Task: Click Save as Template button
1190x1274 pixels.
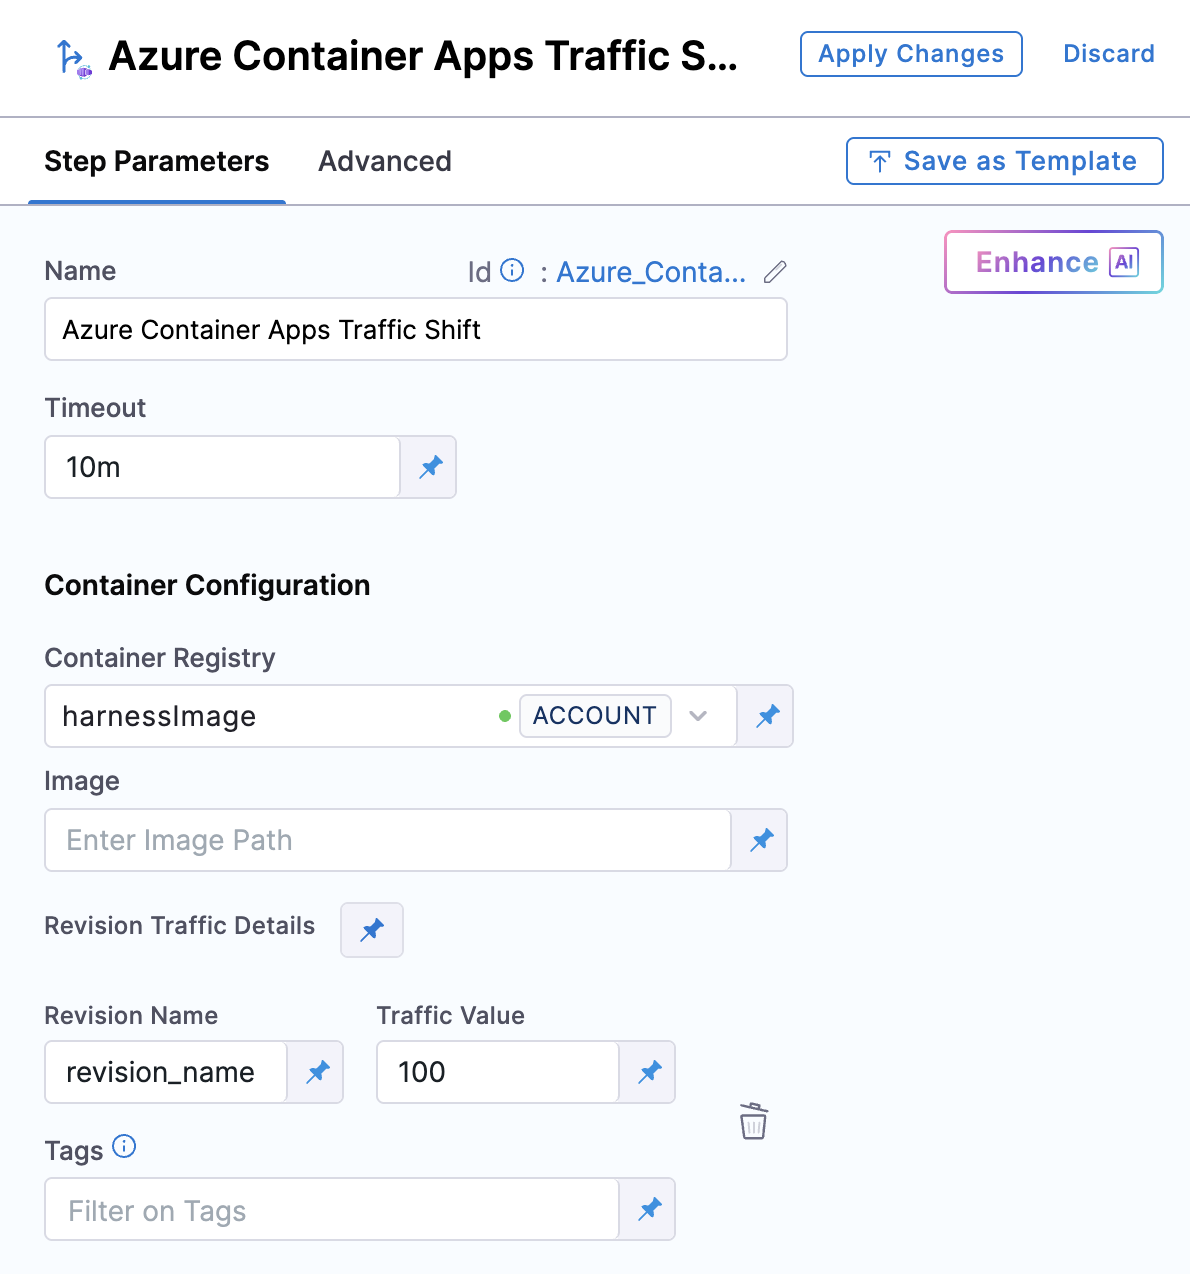Action: [1004, 161]
